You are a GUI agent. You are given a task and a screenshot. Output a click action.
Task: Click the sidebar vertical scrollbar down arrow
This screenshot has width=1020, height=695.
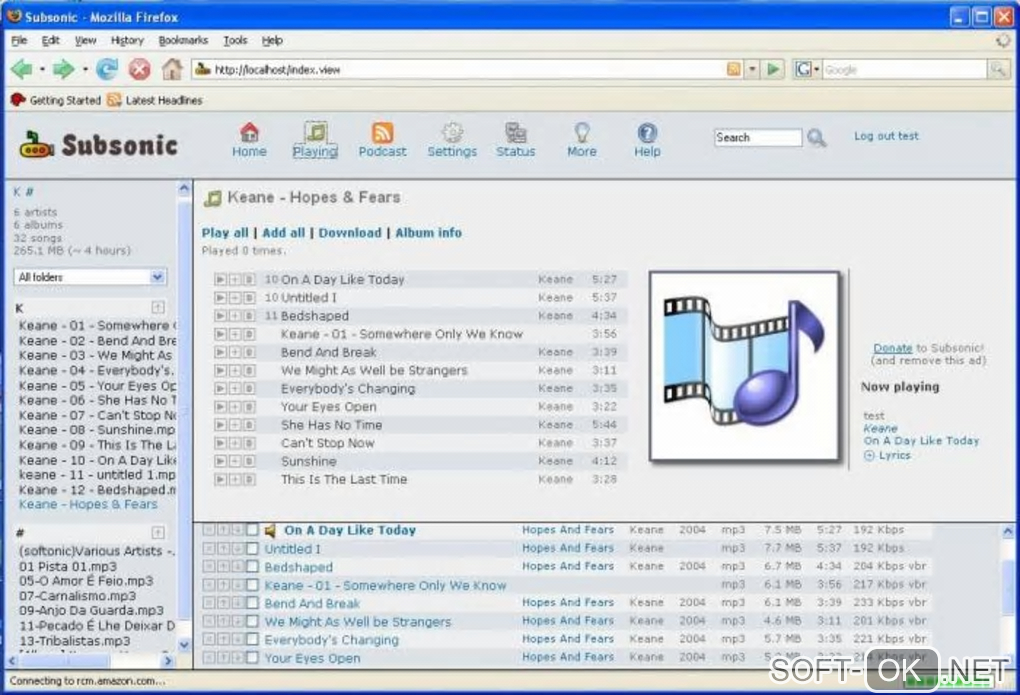click(183, 644)
